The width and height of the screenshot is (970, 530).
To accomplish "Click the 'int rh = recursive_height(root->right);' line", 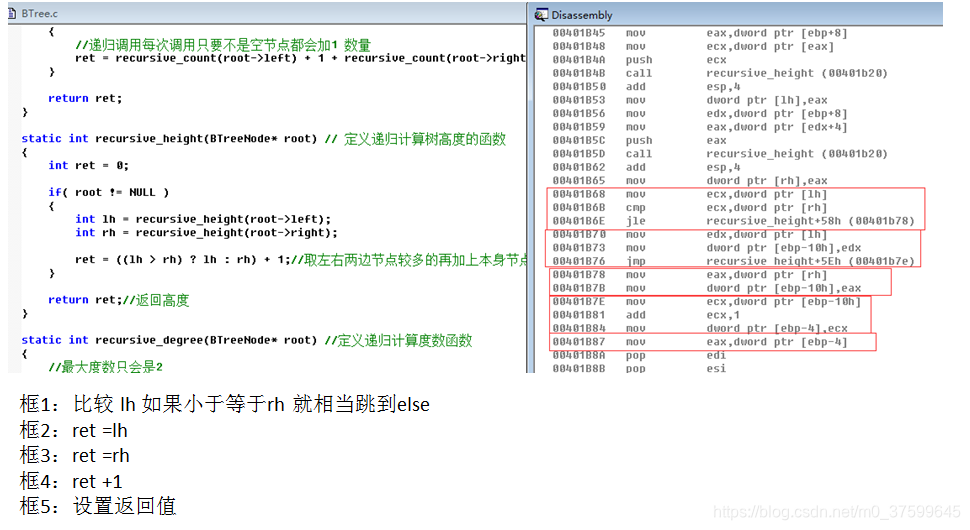I will click(x=206, y=233).
